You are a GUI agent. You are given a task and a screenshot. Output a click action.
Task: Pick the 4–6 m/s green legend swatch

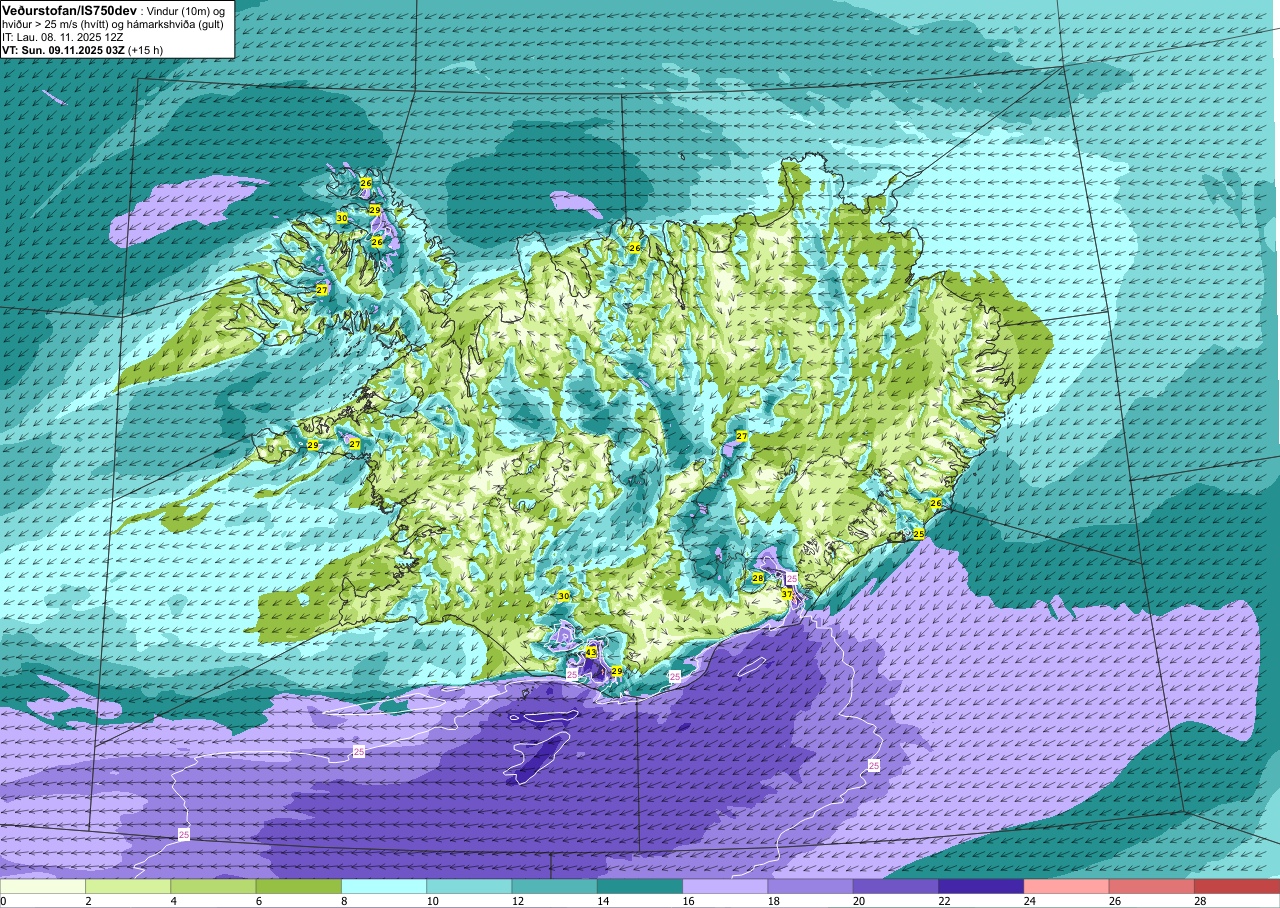213,886
